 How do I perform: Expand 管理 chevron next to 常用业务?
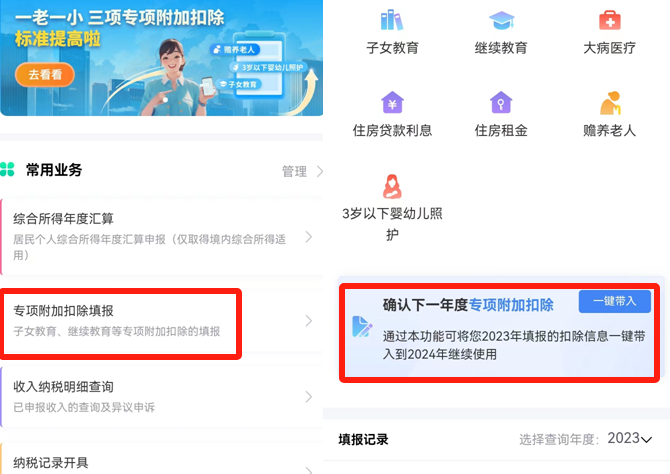320,171
